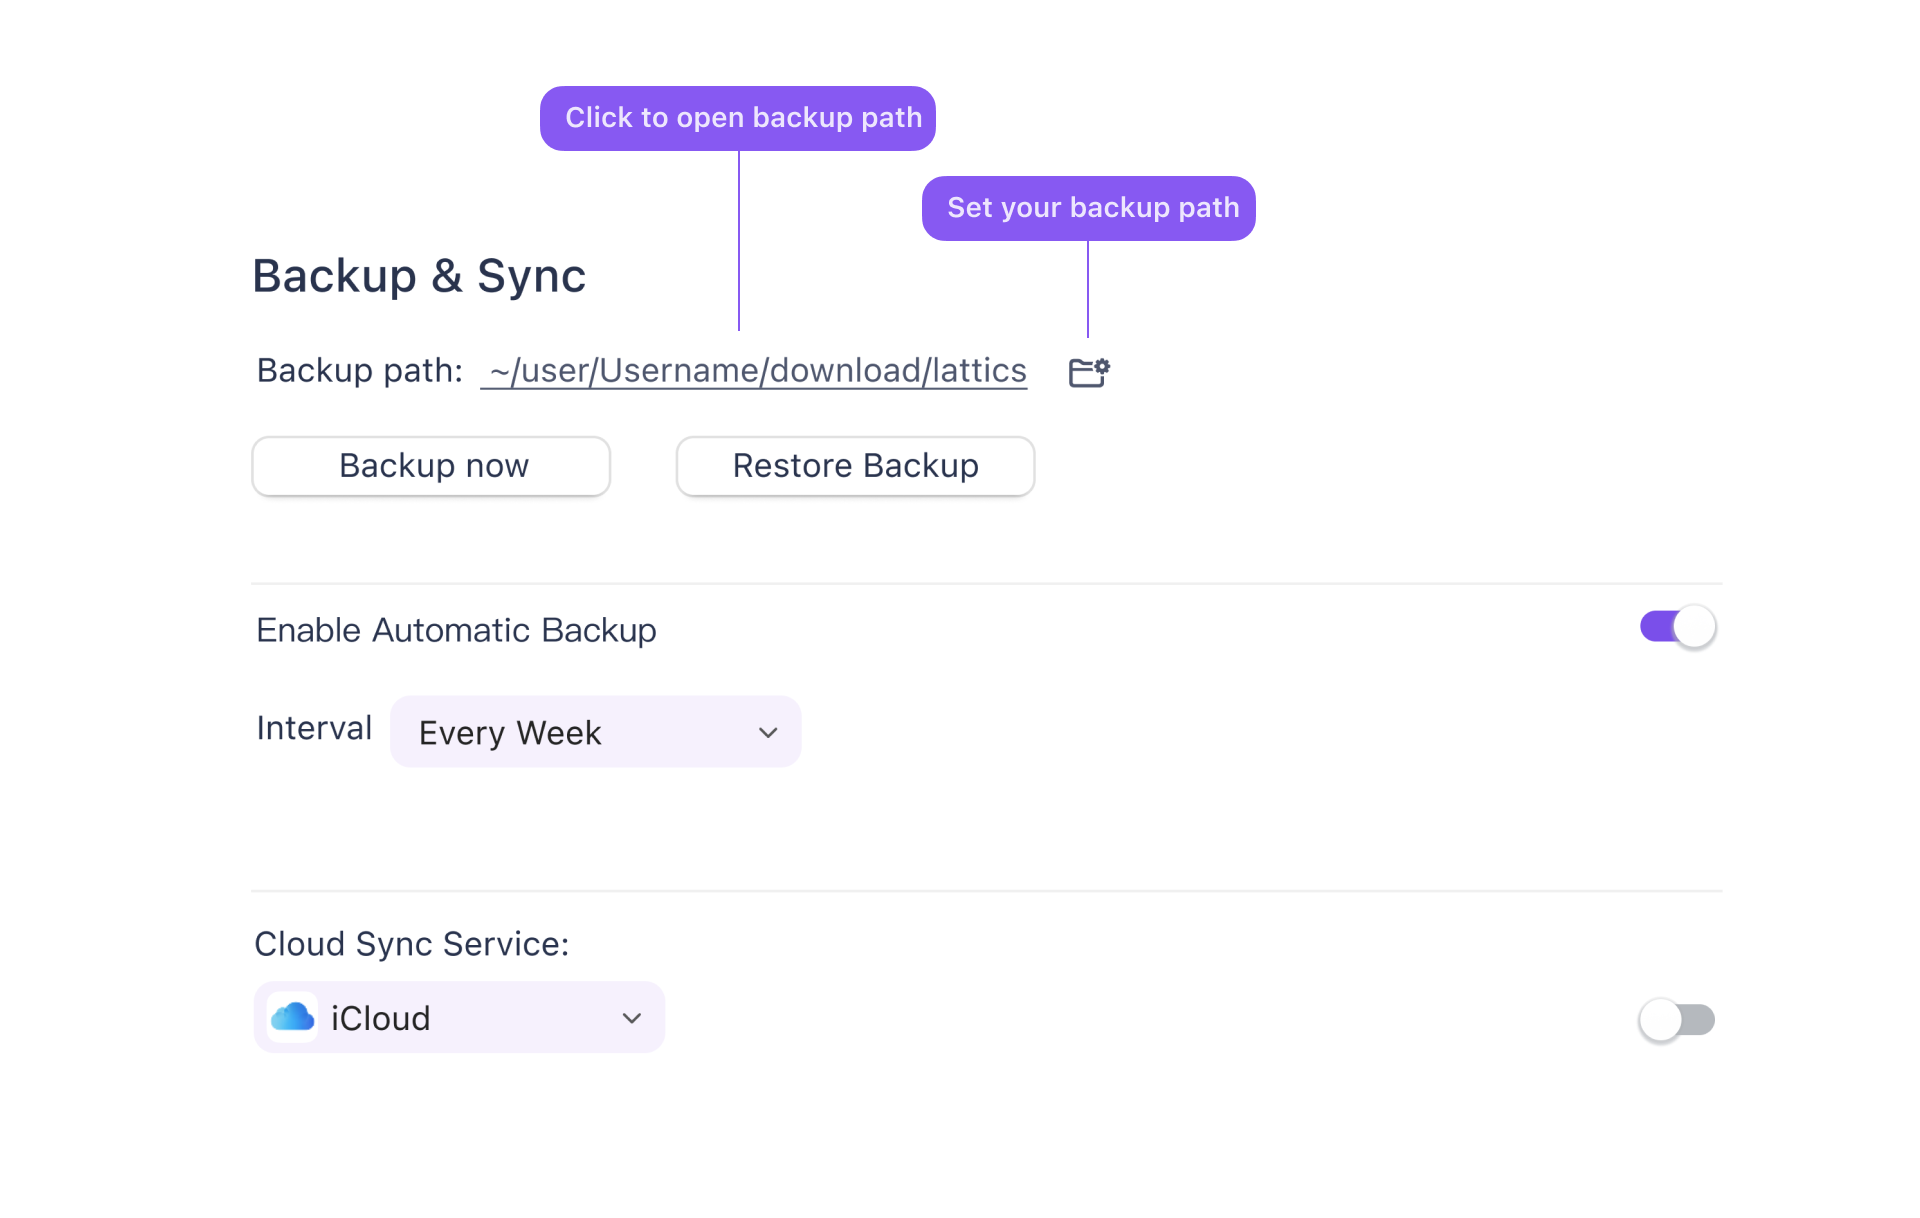Open the ~/user/Username/download/lattics backup path link
The height and width of the screenshot is (1218, 1920).
coord(754,371)
